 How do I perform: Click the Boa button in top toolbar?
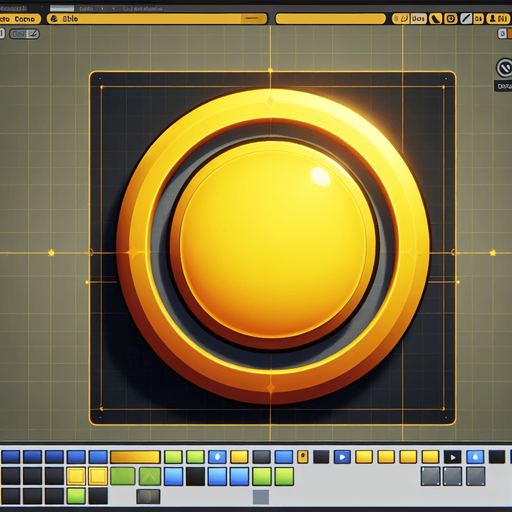point(418,19)
